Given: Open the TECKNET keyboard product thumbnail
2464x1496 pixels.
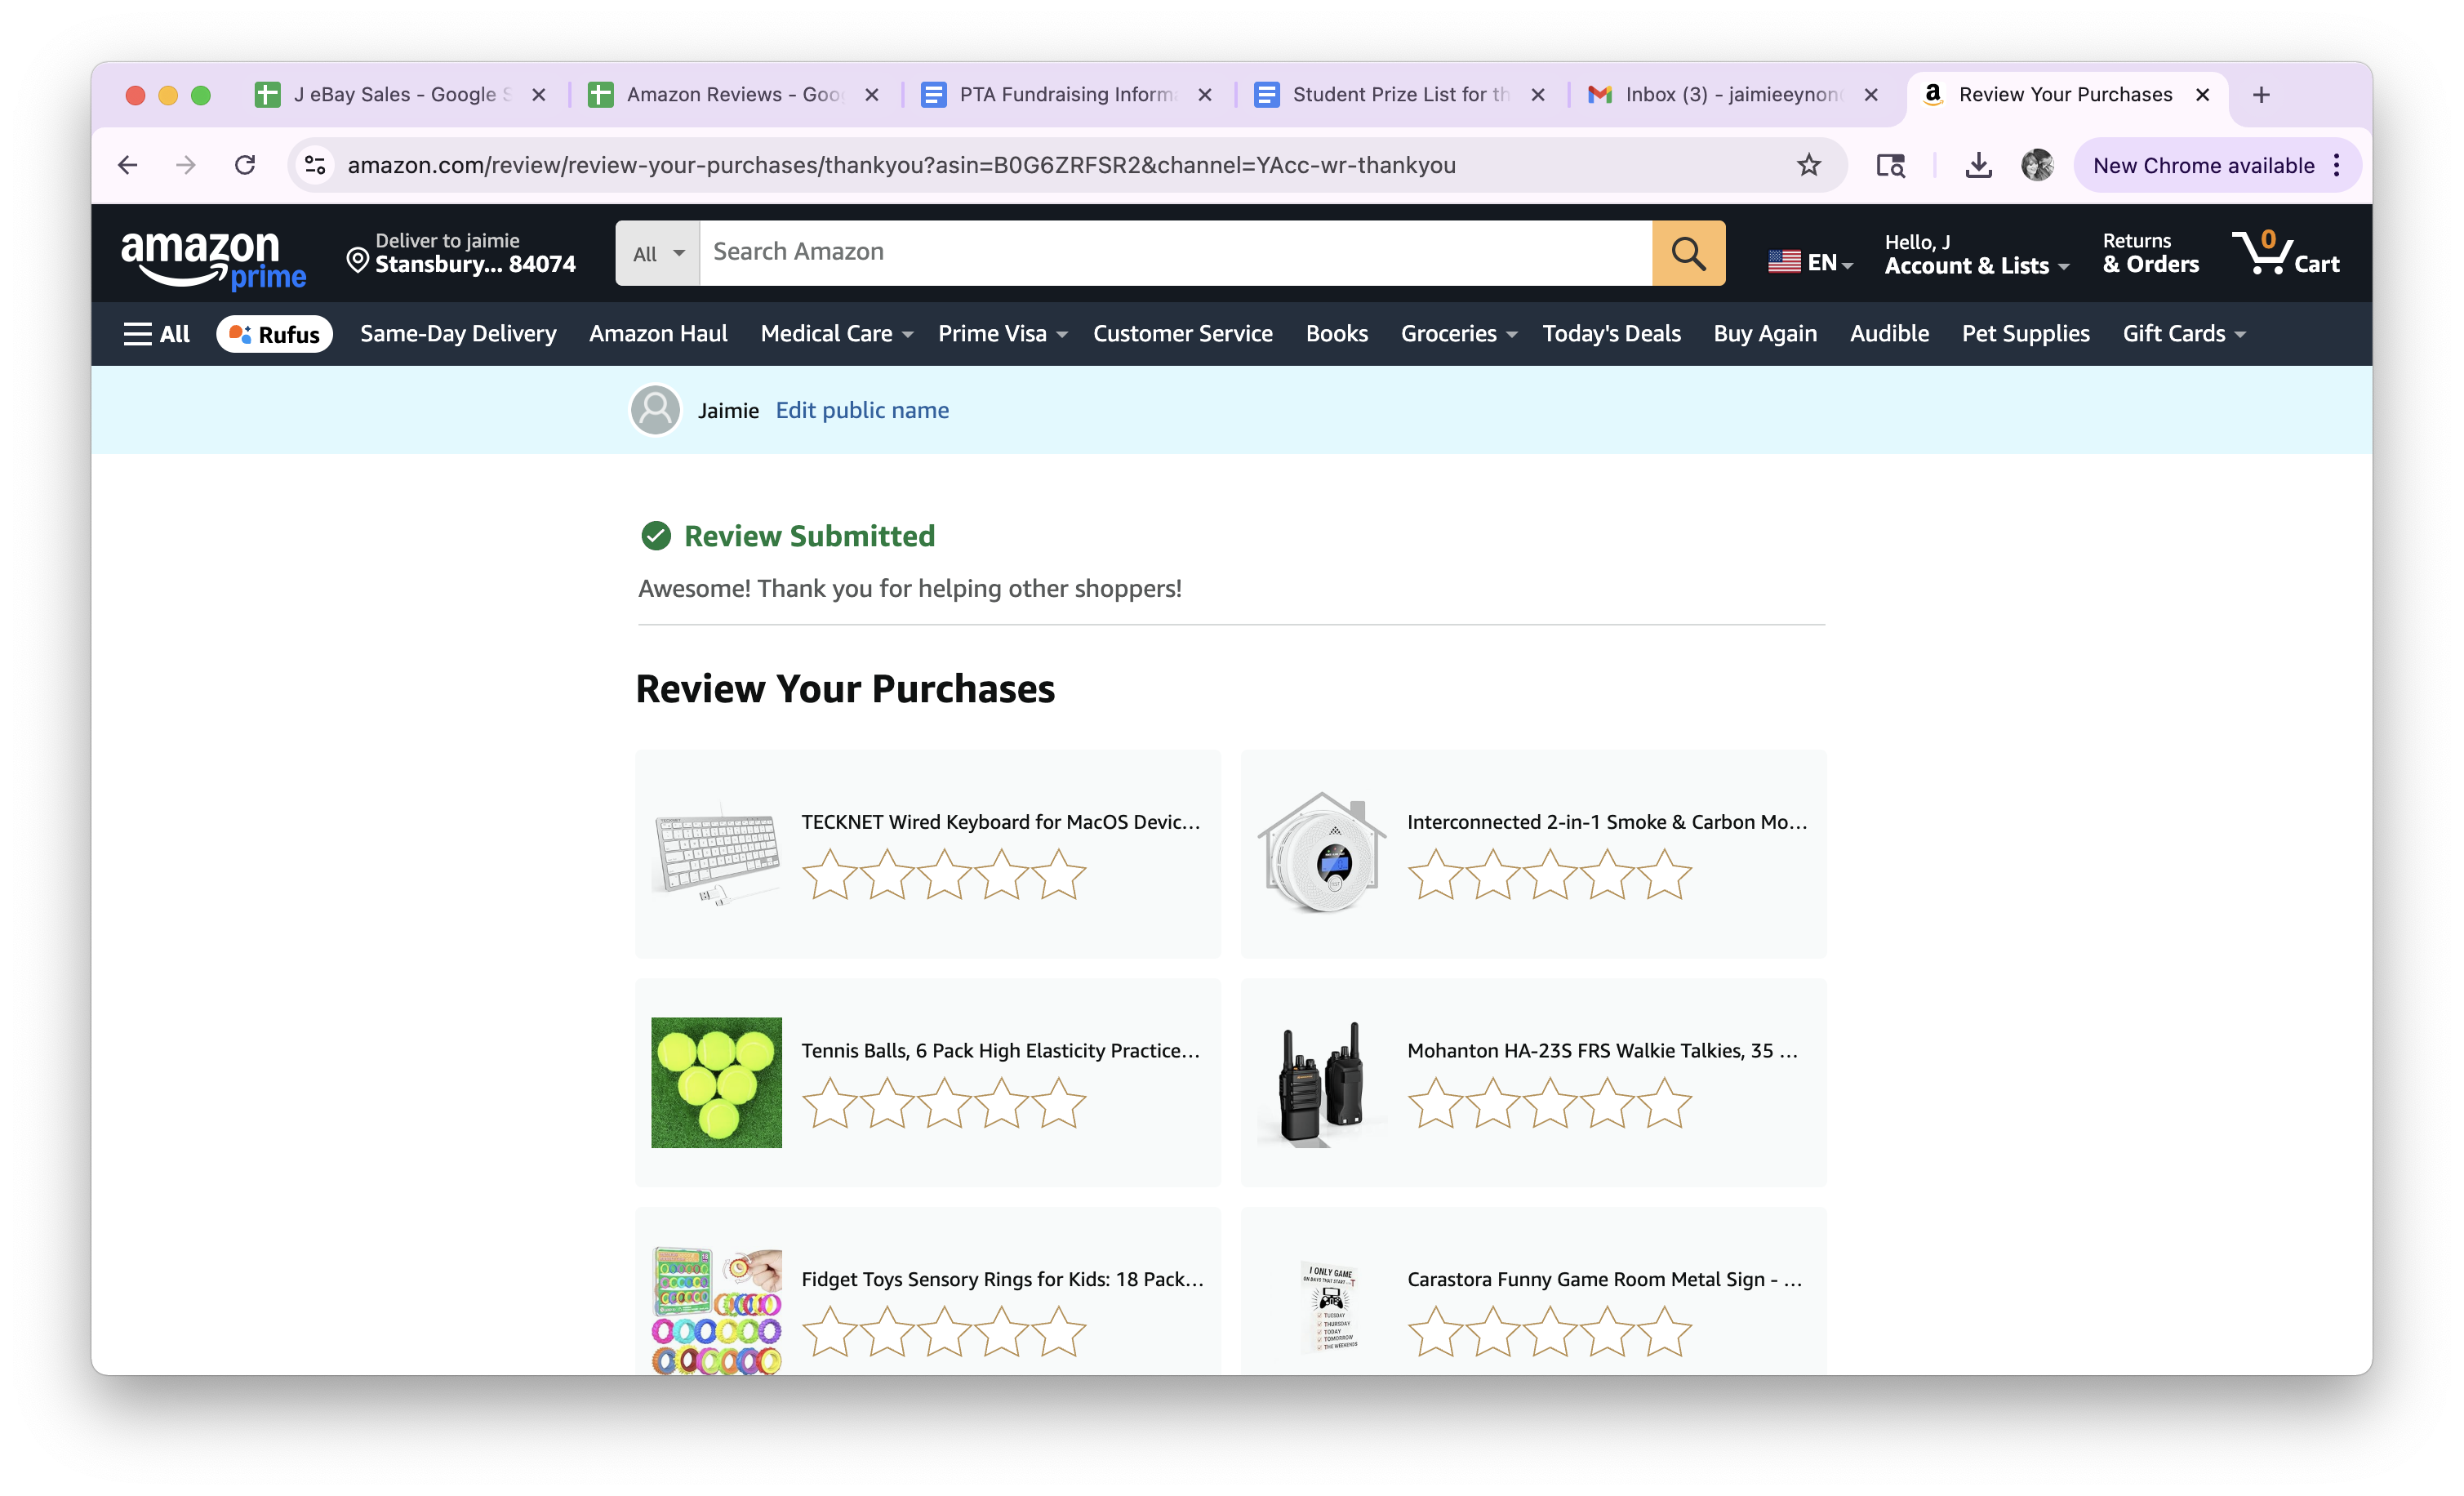Looking at the screenshot, I should (716, 853).
